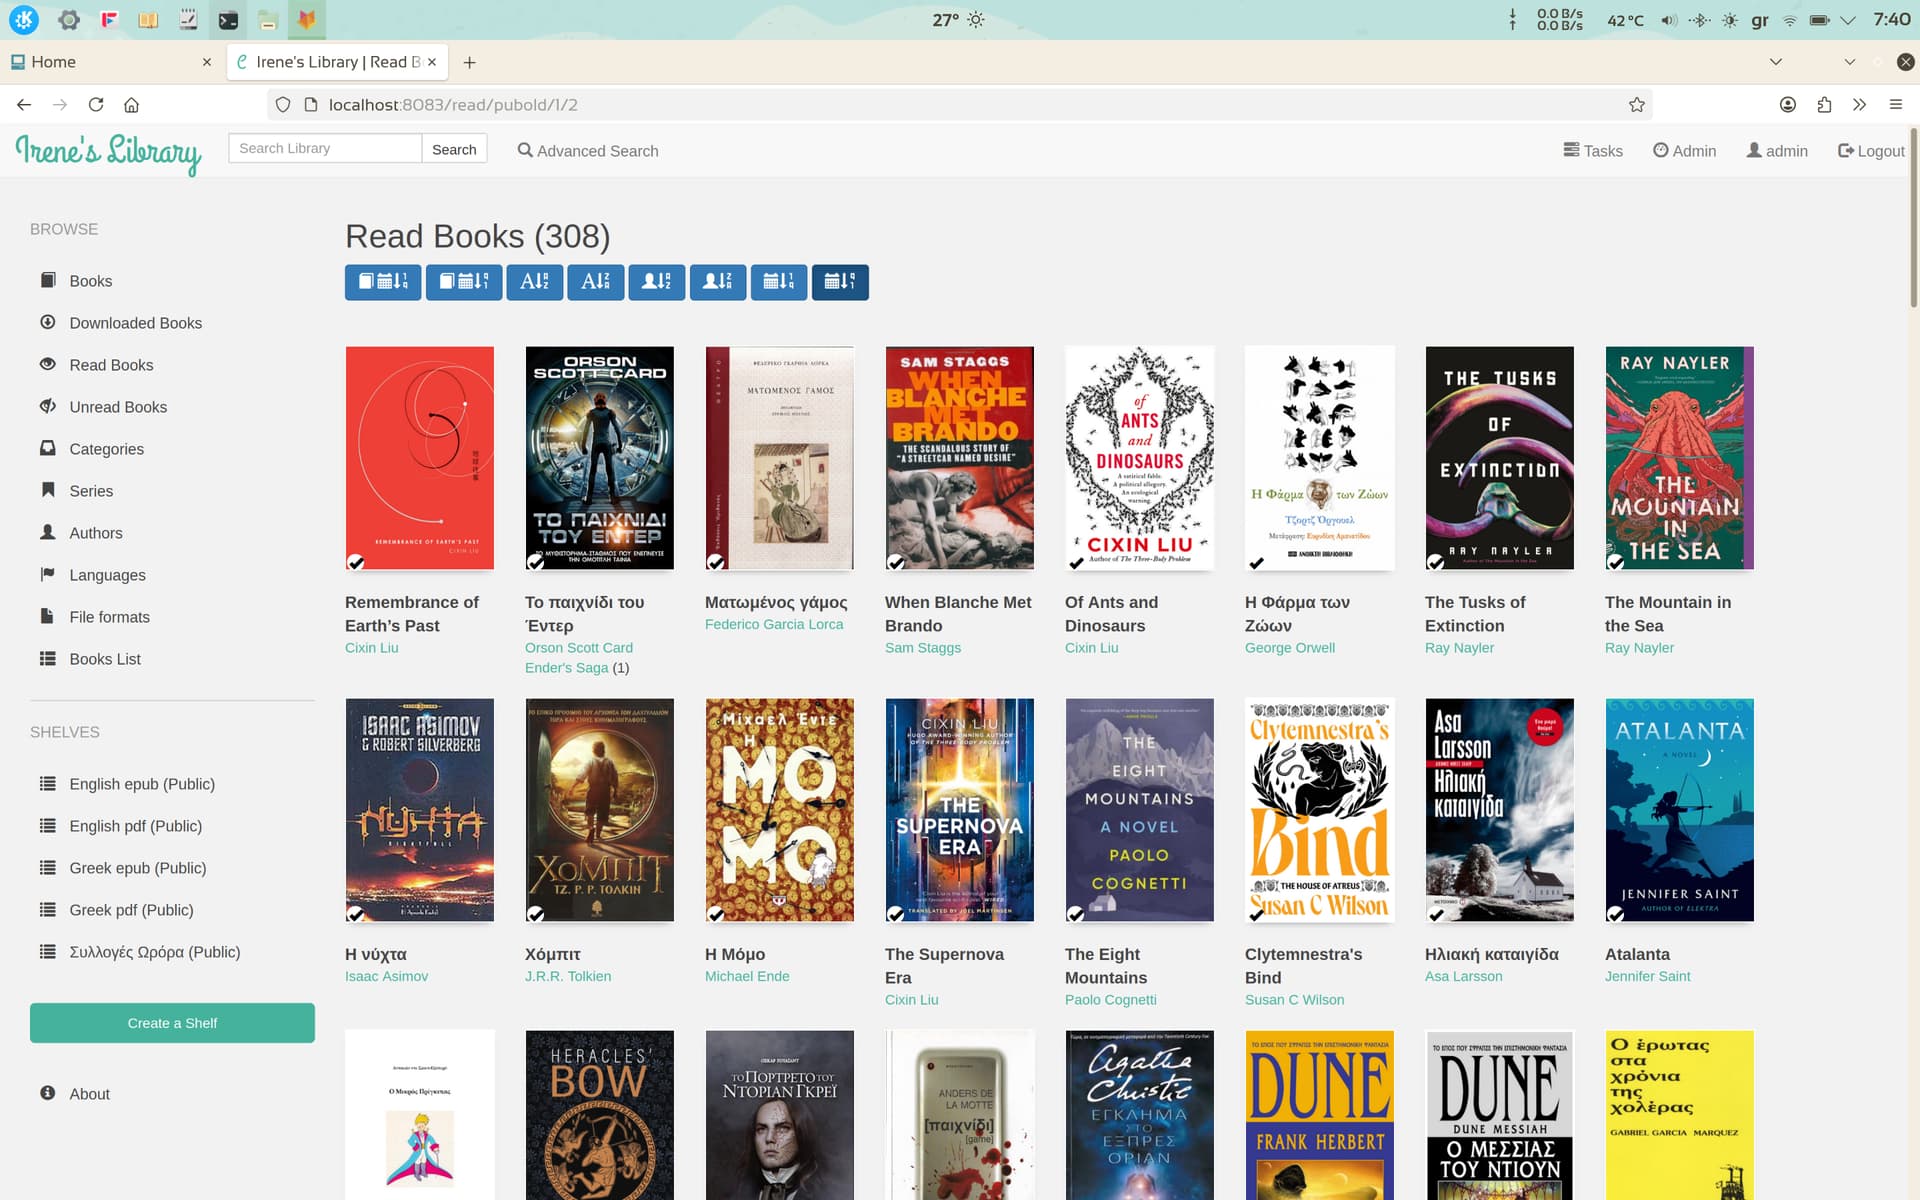Open the Authors listing
1920x1200 pixels.
(x=96, y=533)
